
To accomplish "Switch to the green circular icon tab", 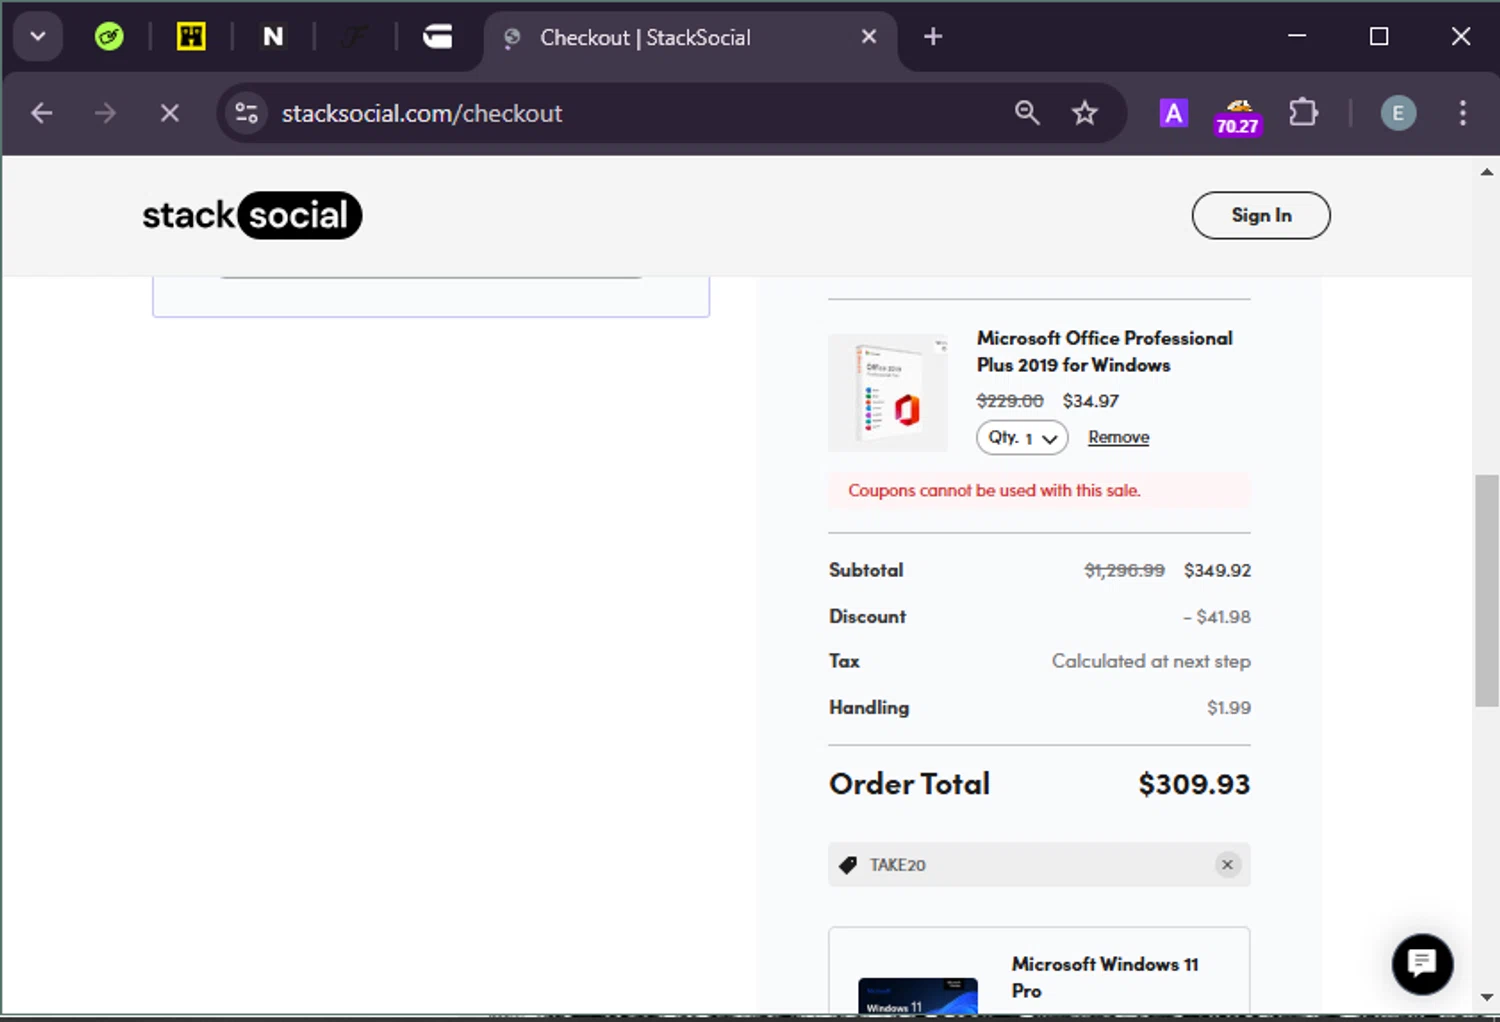I will click(109, 37).
